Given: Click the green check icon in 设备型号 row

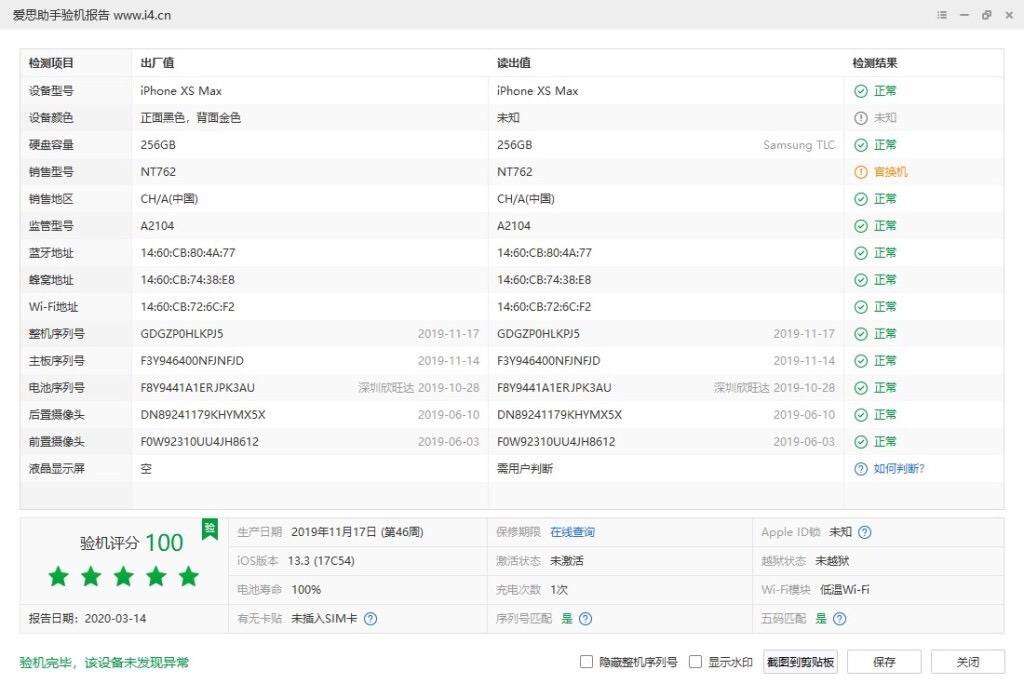Looking at the screenshot, I should (x=861, y=91).
